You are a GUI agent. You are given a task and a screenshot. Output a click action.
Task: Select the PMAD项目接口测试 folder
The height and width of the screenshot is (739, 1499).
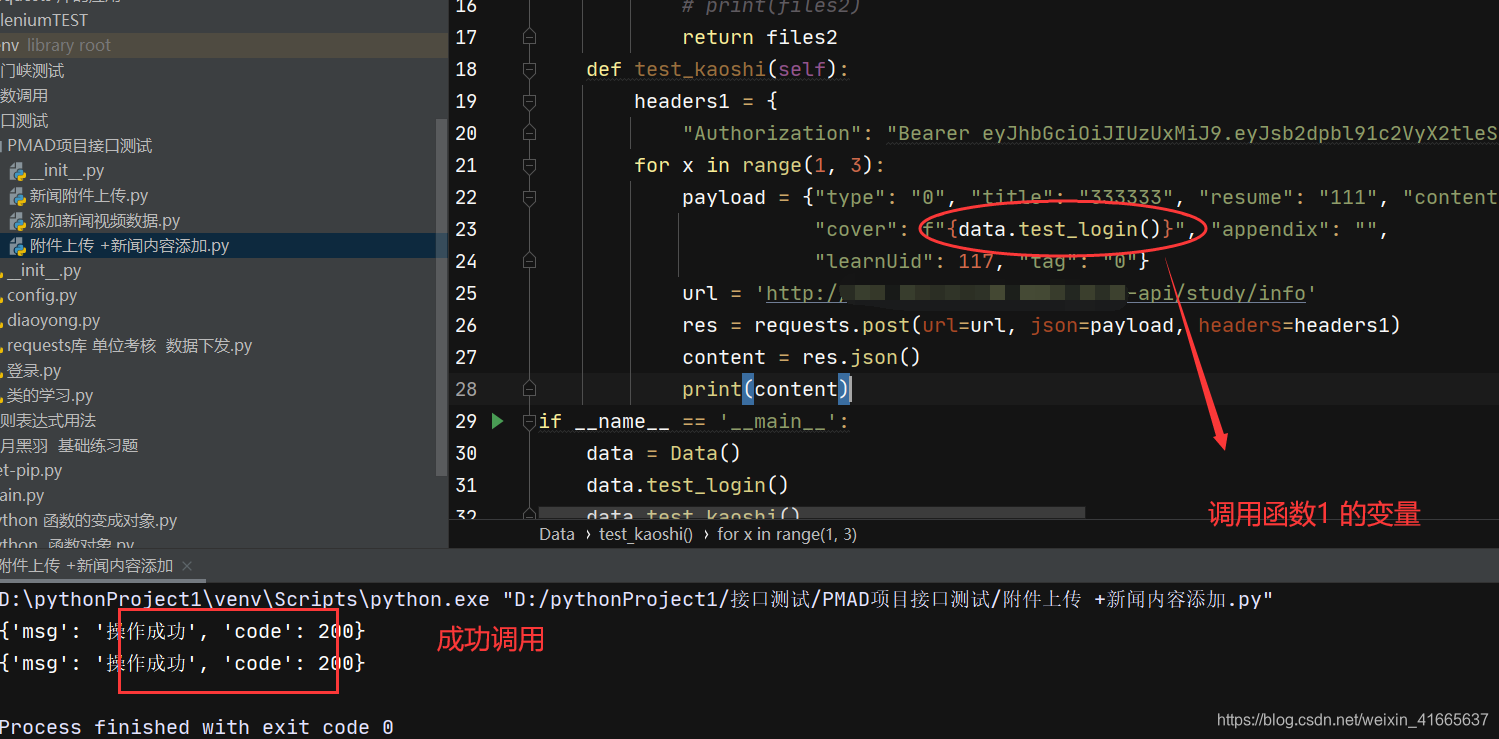pyautogui.click(x=80, y=146)
